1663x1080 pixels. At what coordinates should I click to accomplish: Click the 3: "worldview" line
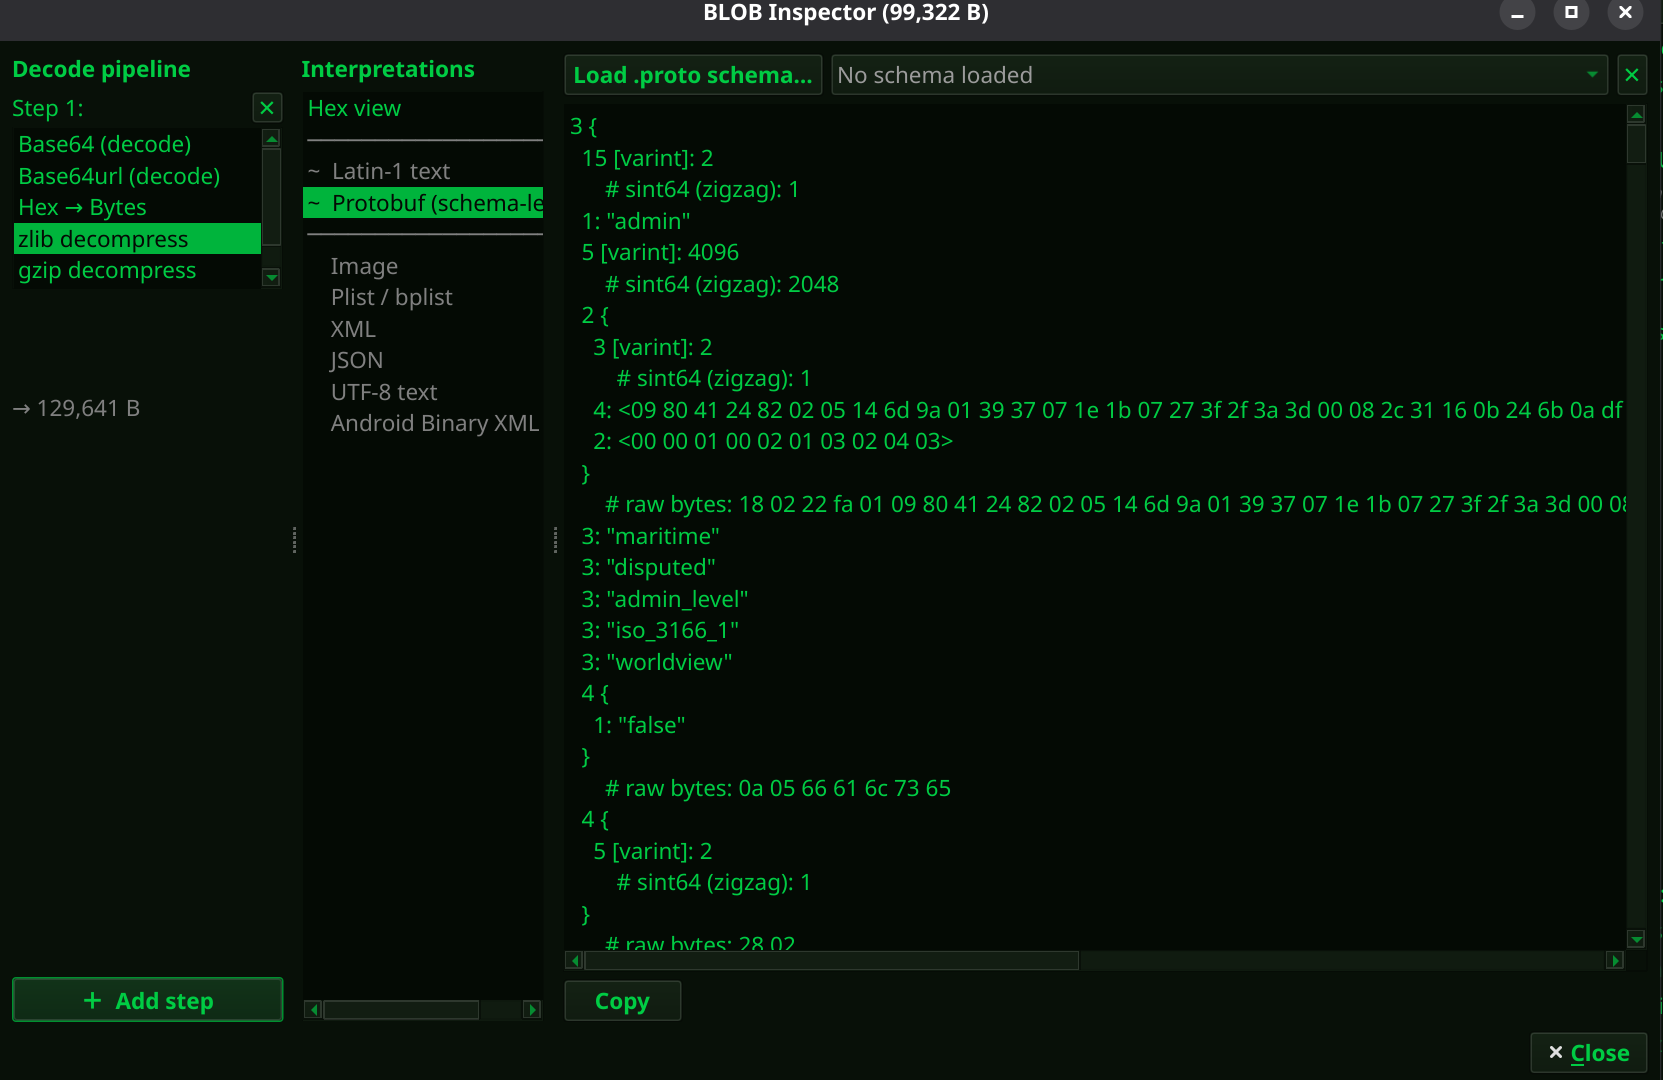click(656, 662)
